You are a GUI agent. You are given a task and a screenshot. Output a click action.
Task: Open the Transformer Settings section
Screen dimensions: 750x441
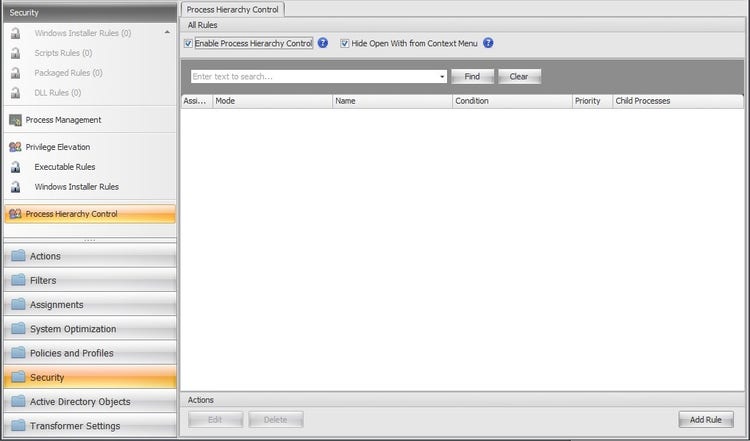tap(90, 425)
